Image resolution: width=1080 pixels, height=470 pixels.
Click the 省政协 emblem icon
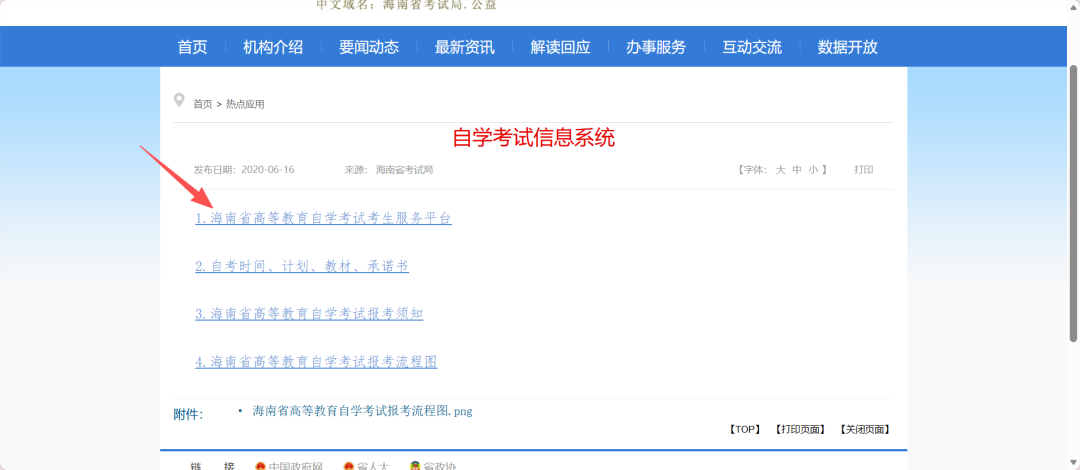click(415, 467)
